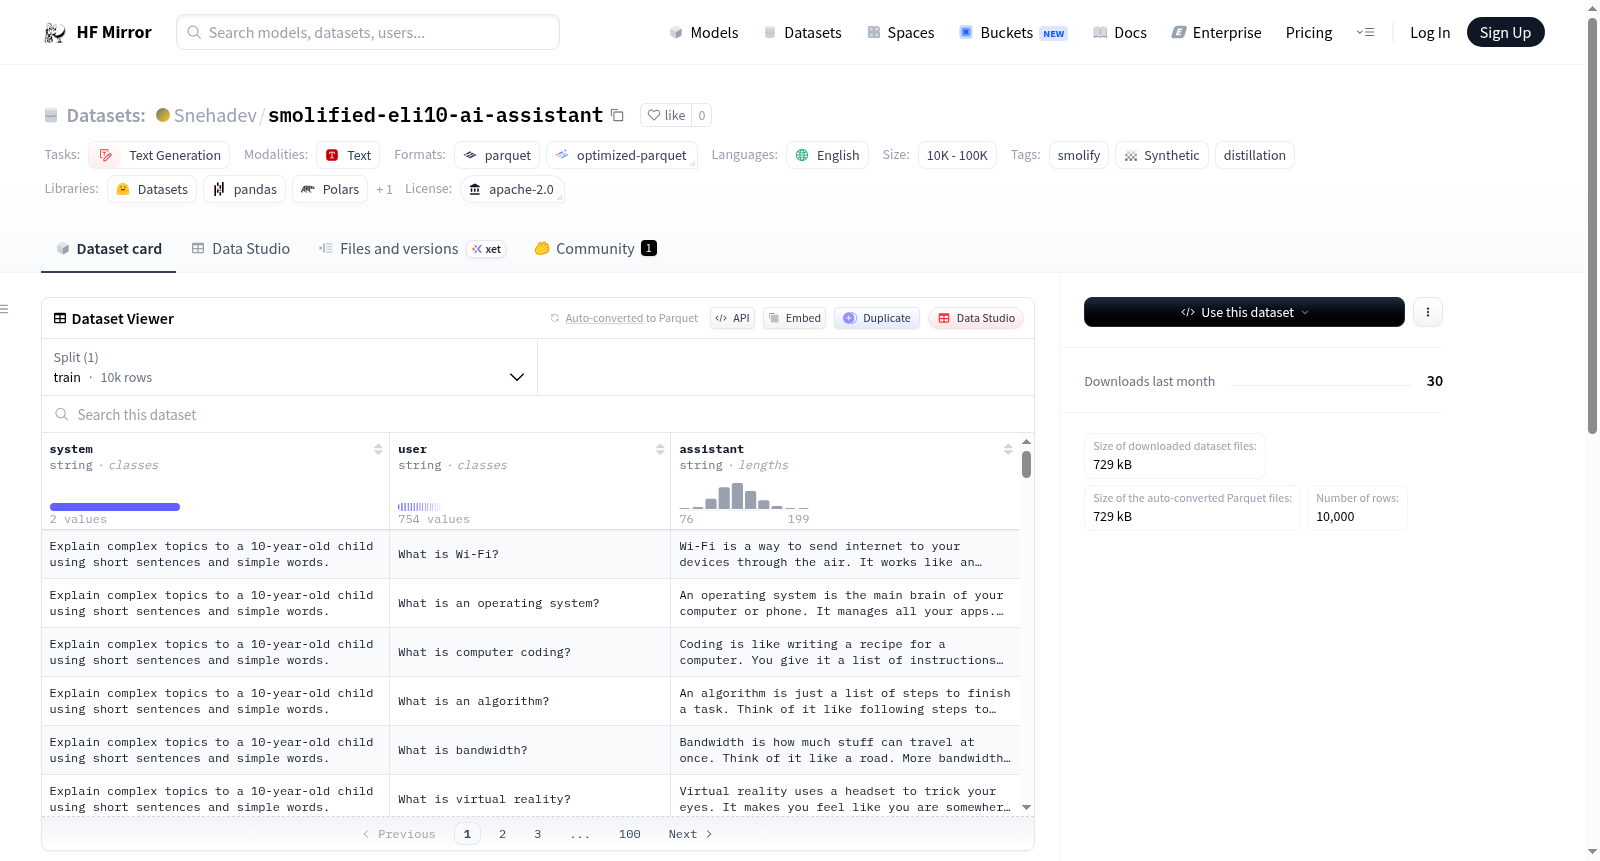Click the pandas library tag
The height and width of the screenshot is (861, 1600).
tap(245, 189)
